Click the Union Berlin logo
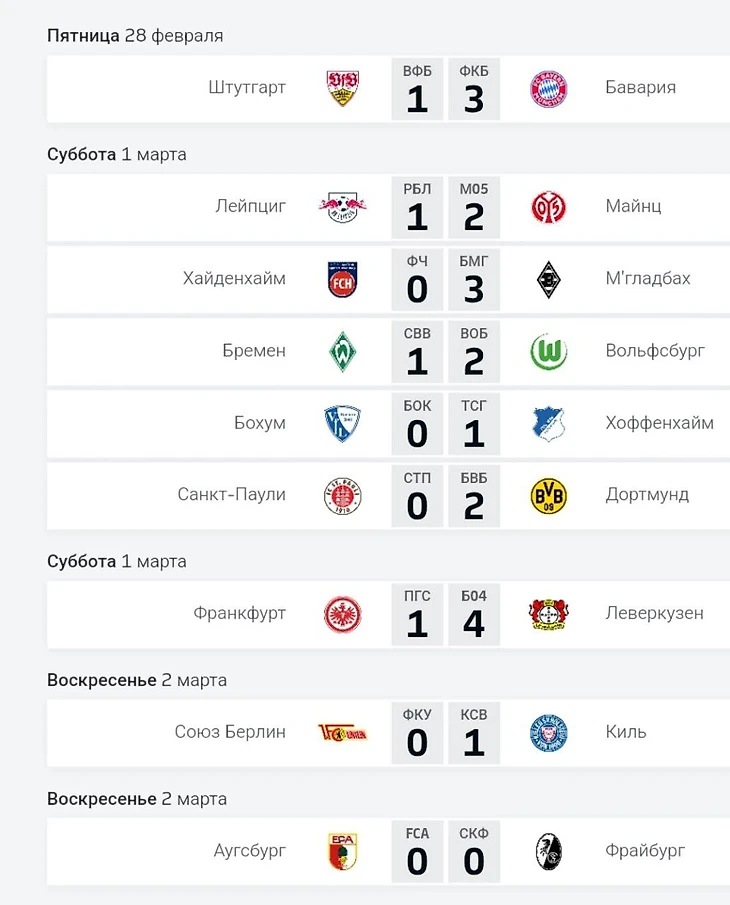Screen dimensions: 730x905 (342, 733)
